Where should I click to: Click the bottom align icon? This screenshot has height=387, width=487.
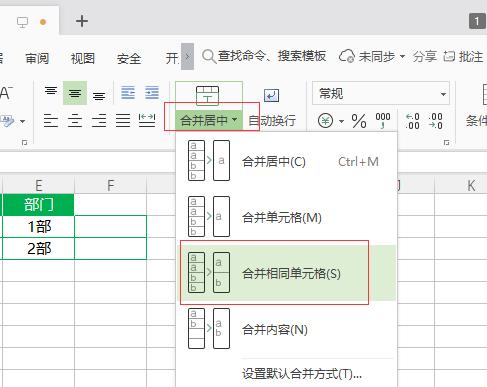pyautogui.click(x=99, y=96)
